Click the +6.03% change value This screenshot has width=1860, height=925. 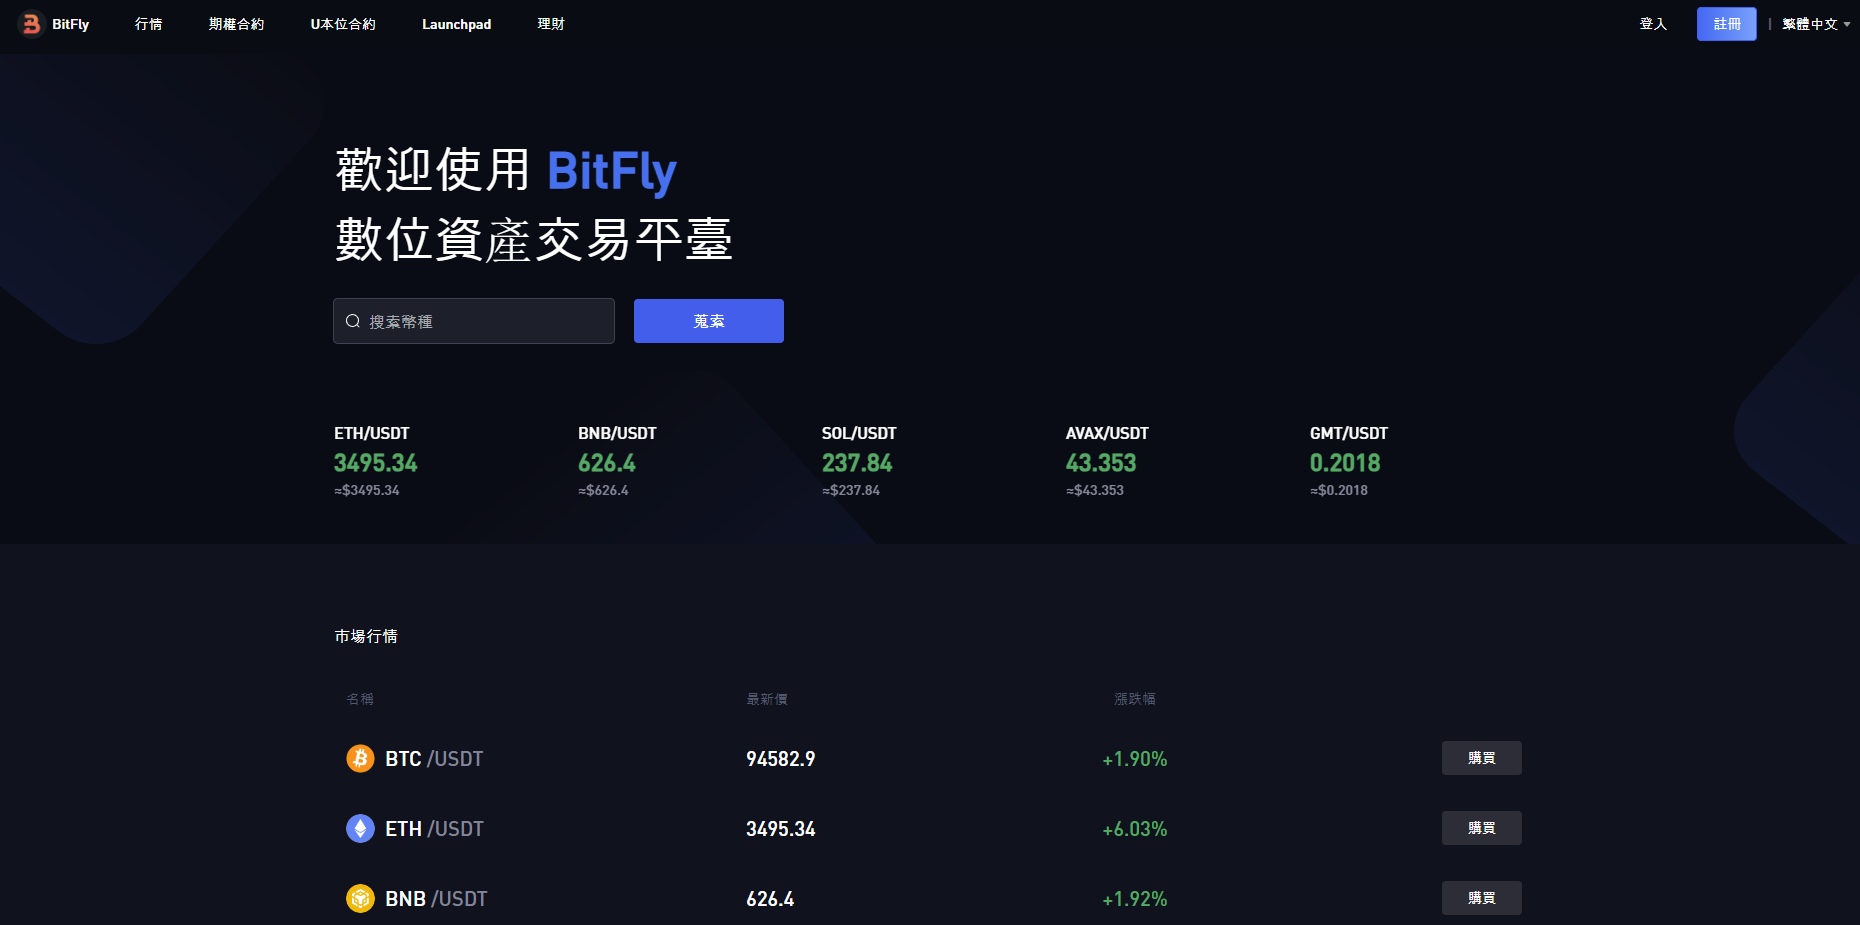coord(1134,829)
